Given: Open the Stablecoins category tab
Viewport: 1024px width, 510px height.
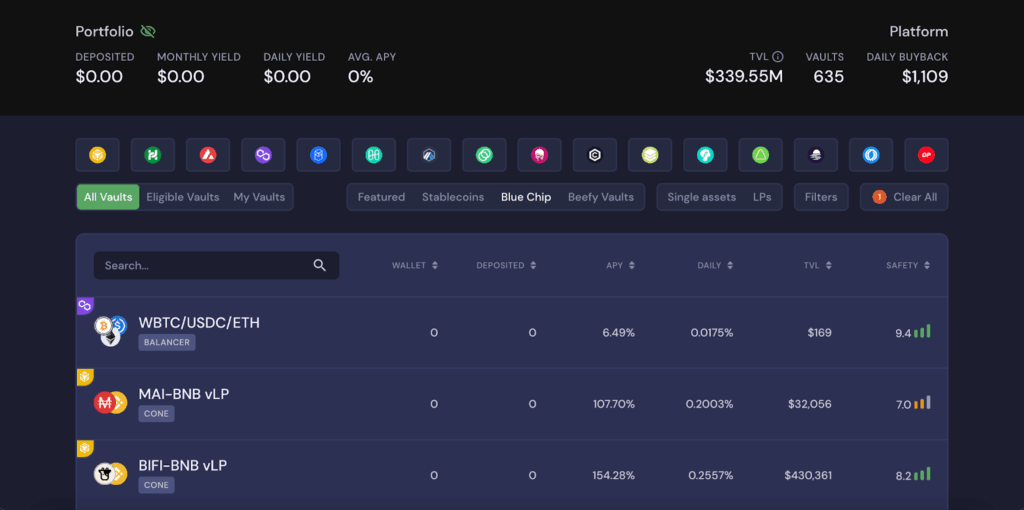Looking at the screenshot, I should pyautogui.click(x=453, y=197).
